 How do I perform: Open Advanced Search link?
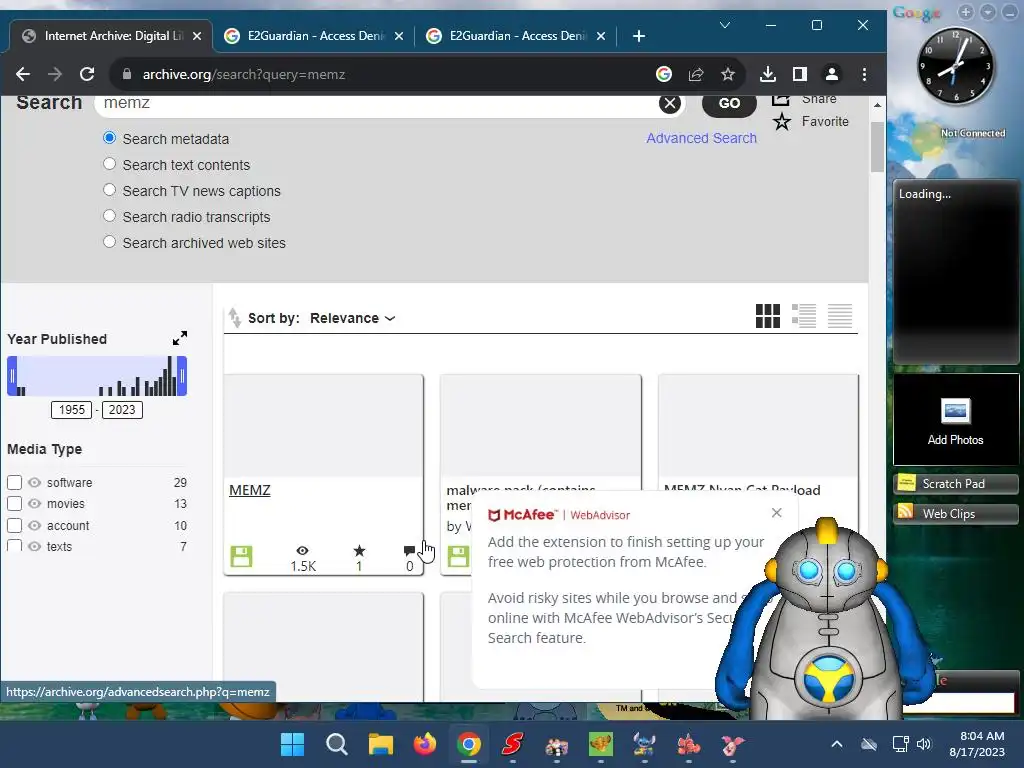click(x=701, y=138)
